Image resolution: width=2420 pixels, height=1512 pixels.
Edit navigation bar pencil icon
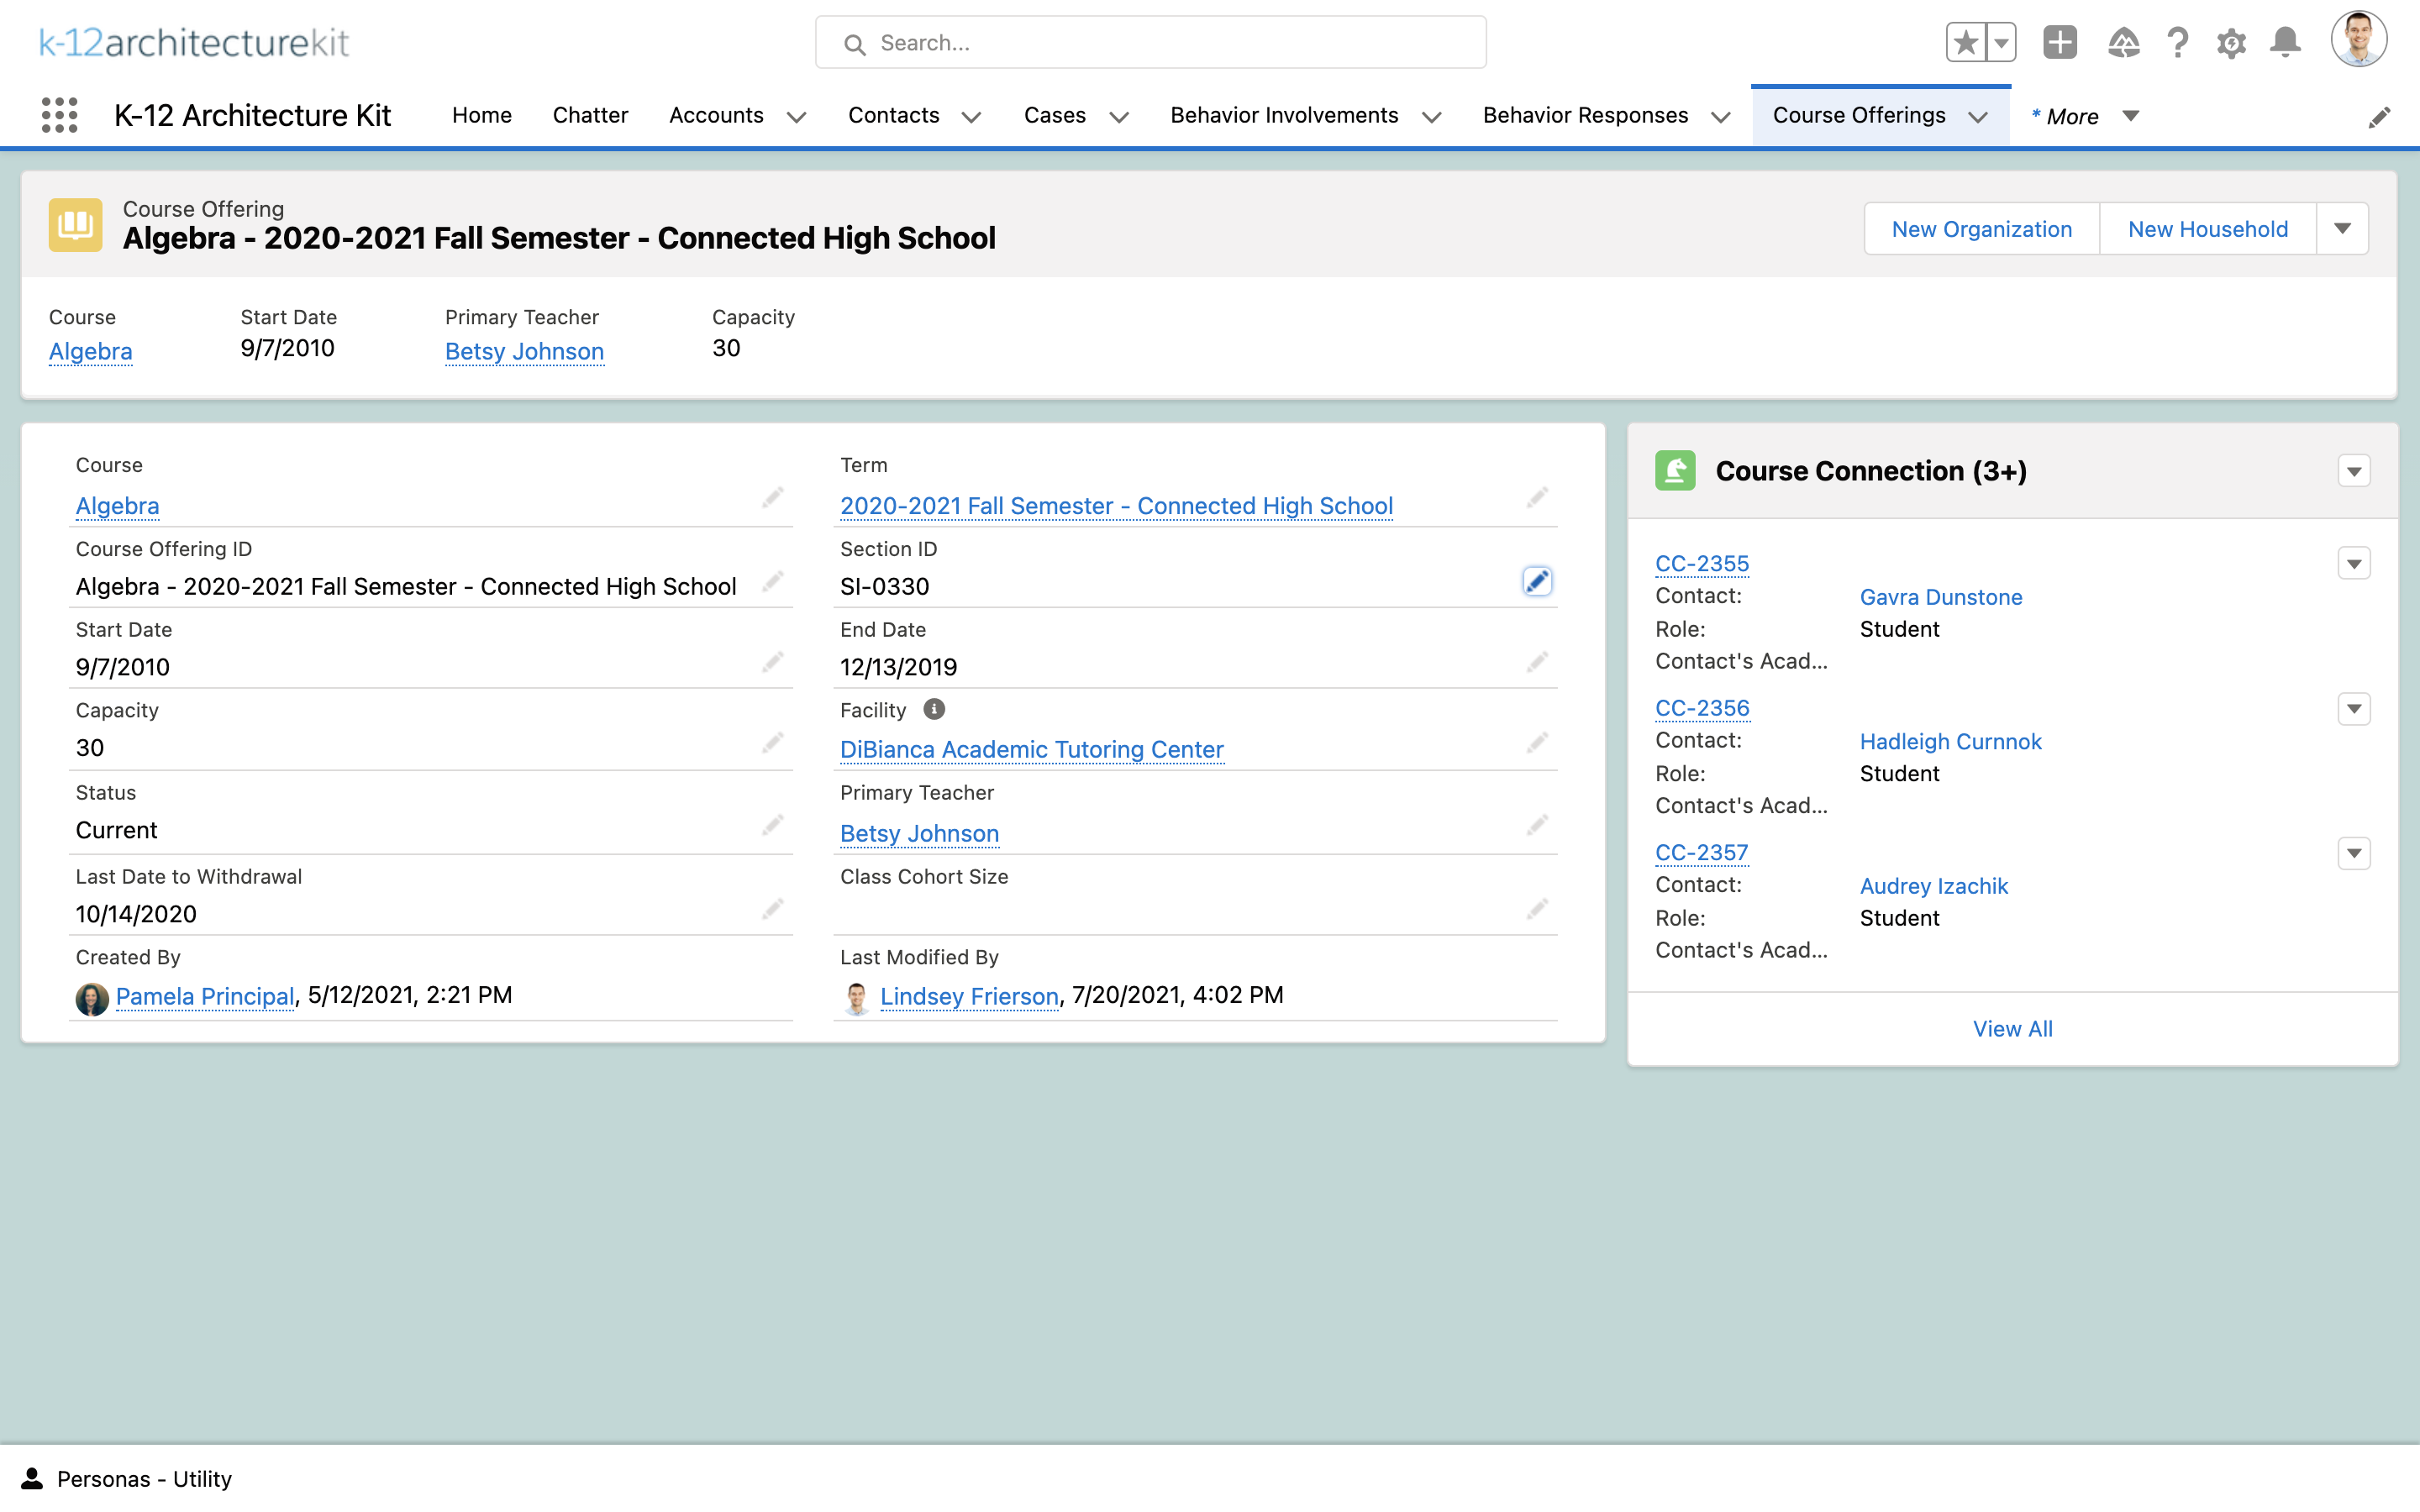point(2379,118)
